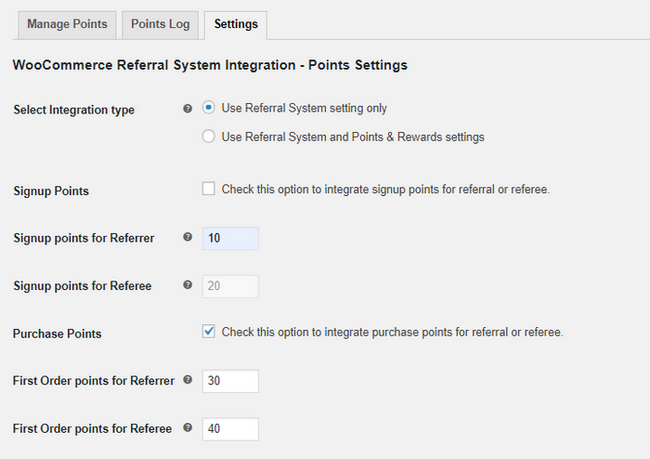Click the First Order points for Referee label
This screenshot has width=650, height=459.
92,429
